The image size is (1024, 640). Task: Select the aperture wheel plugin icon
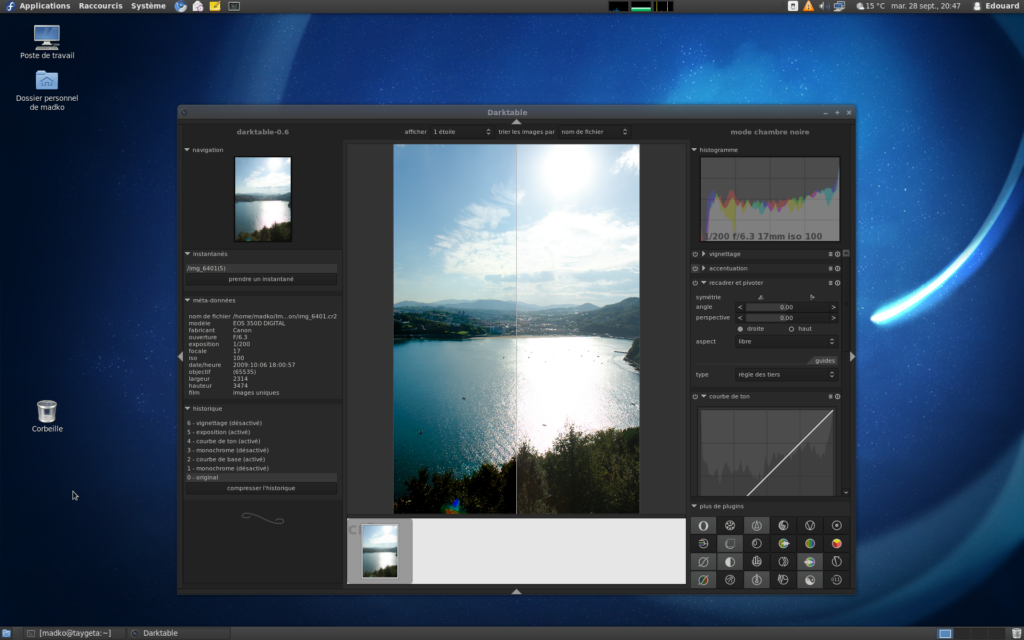pyautogui.click(x=730, y=525)
